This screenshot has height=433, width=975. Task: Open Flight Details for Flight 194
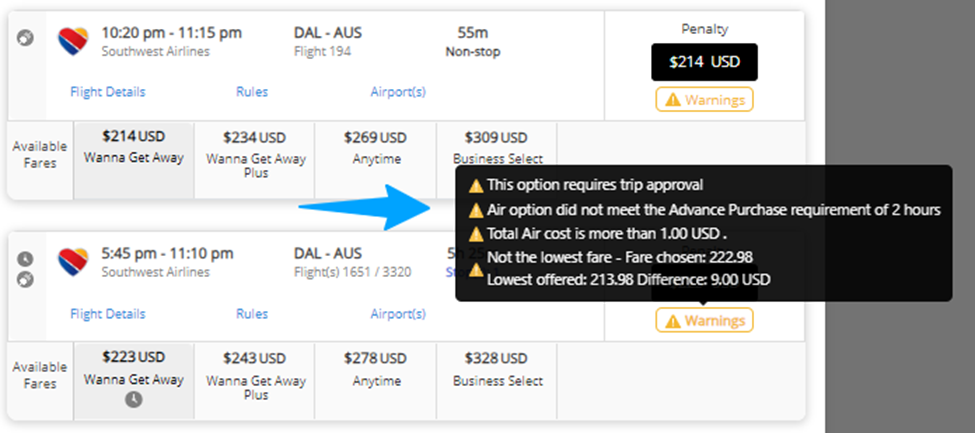(x=108, y=92)
